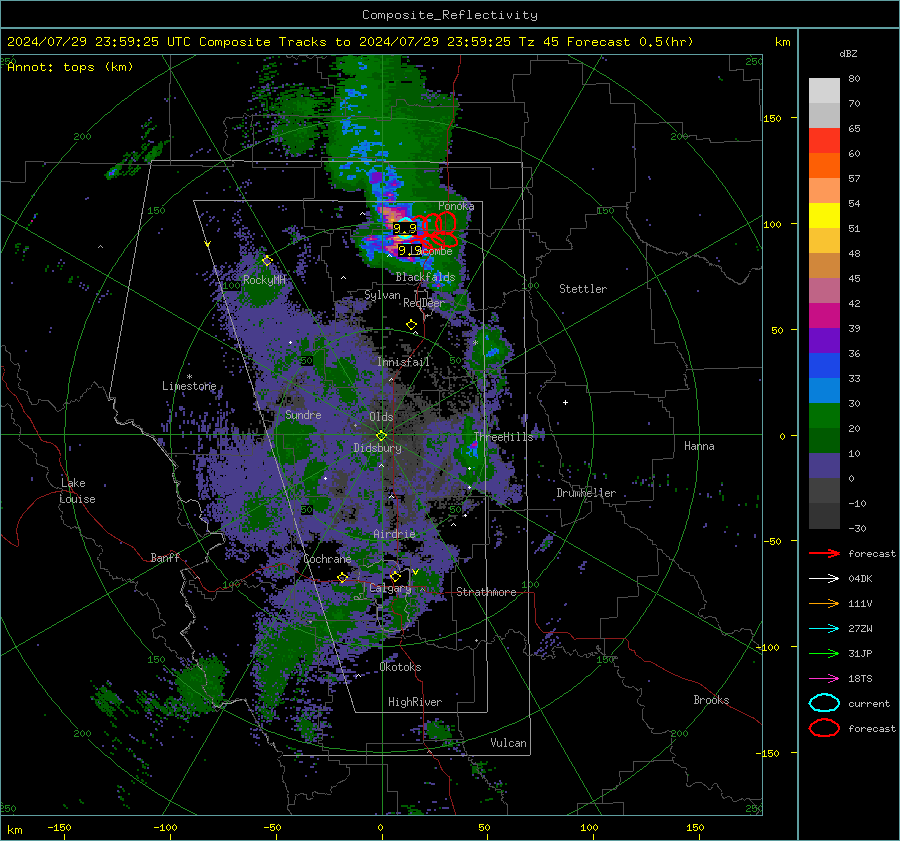
Task: Pick the blue 33-36 dBZ swatch
Action: coord(824,366)
